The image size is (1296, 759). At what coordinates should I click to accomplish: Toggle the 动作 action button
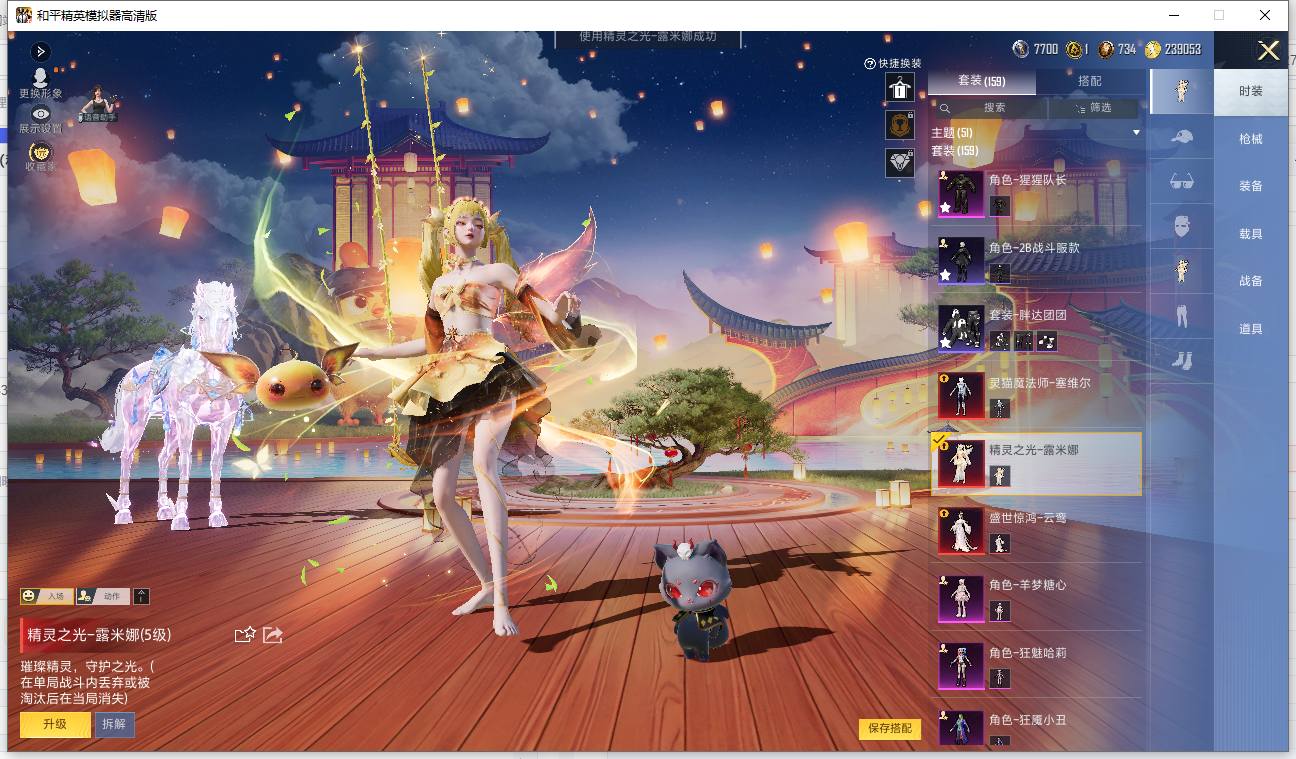click(x=103, y=596)
